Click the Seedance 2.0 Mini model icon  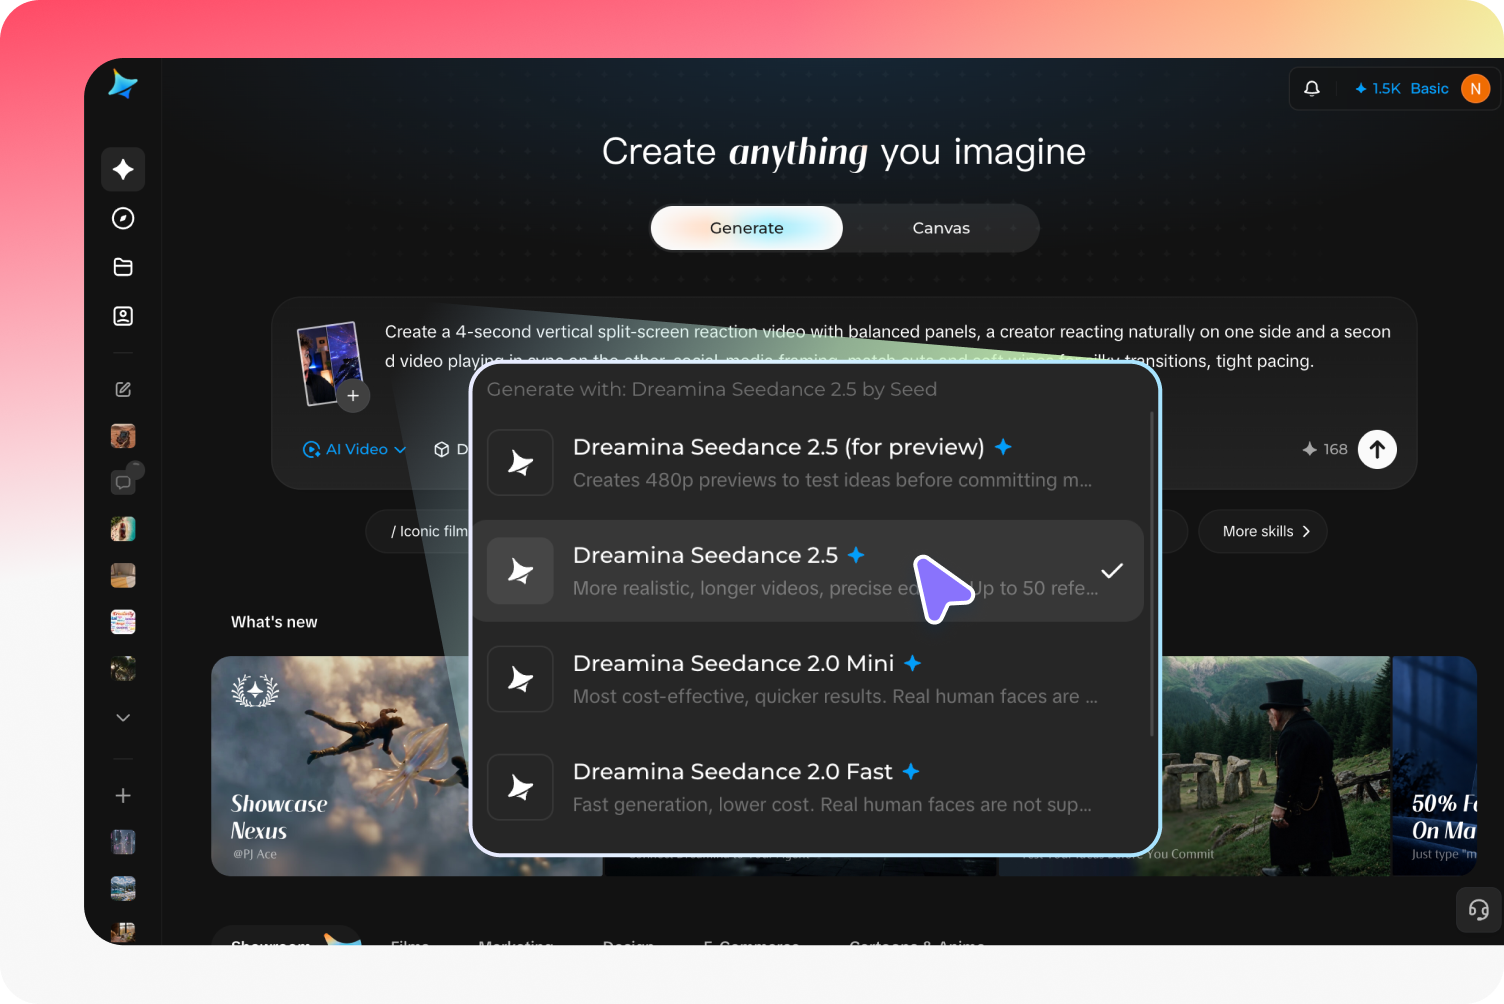tap(520, 678)
